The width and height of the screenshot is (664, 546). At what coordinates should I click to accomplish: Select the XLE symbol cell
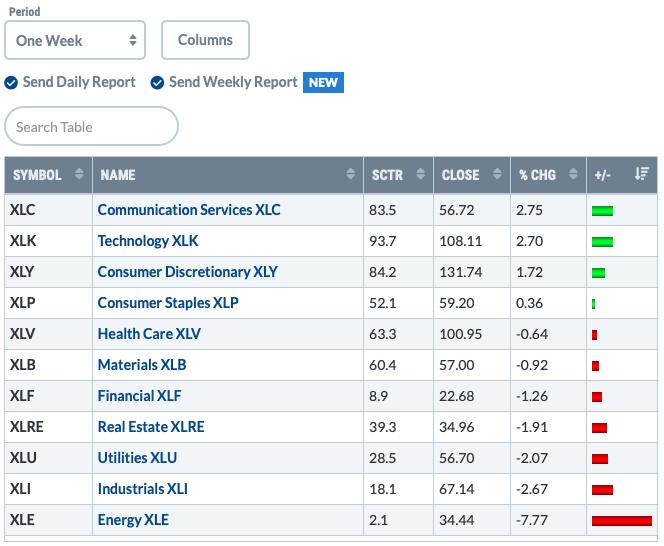[48, 519]
